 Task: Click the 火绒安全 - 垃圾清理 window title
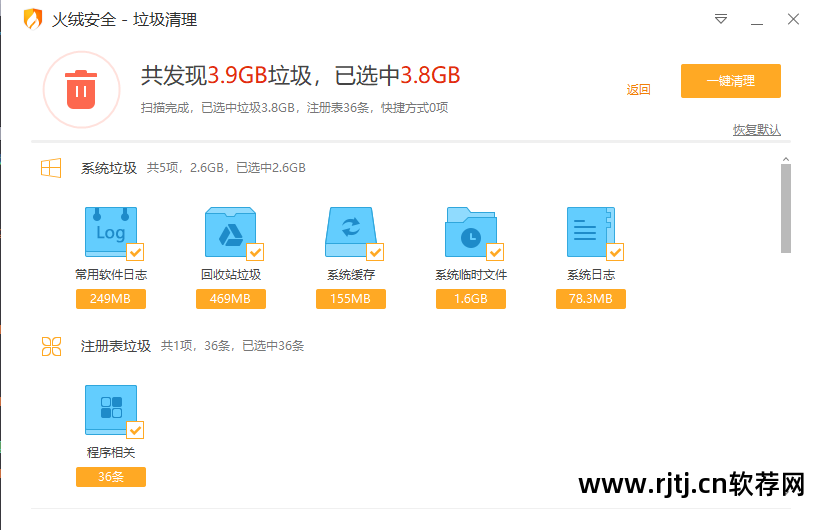pyautogui.click(x=125, y=20)
